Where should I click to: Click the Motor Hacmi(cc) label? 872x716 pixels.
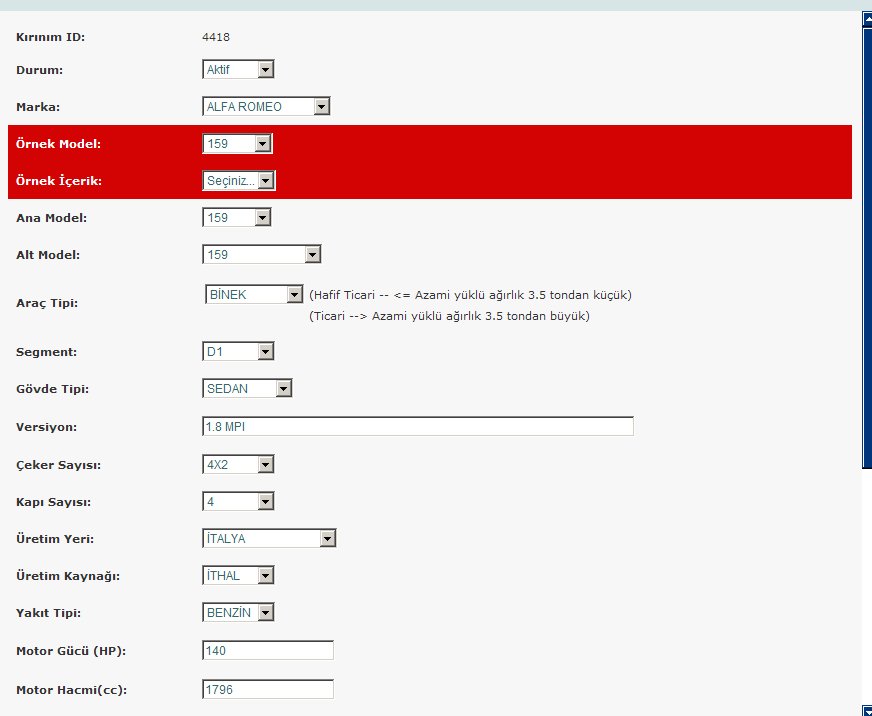pyautogui.click(x=72, y=690)
